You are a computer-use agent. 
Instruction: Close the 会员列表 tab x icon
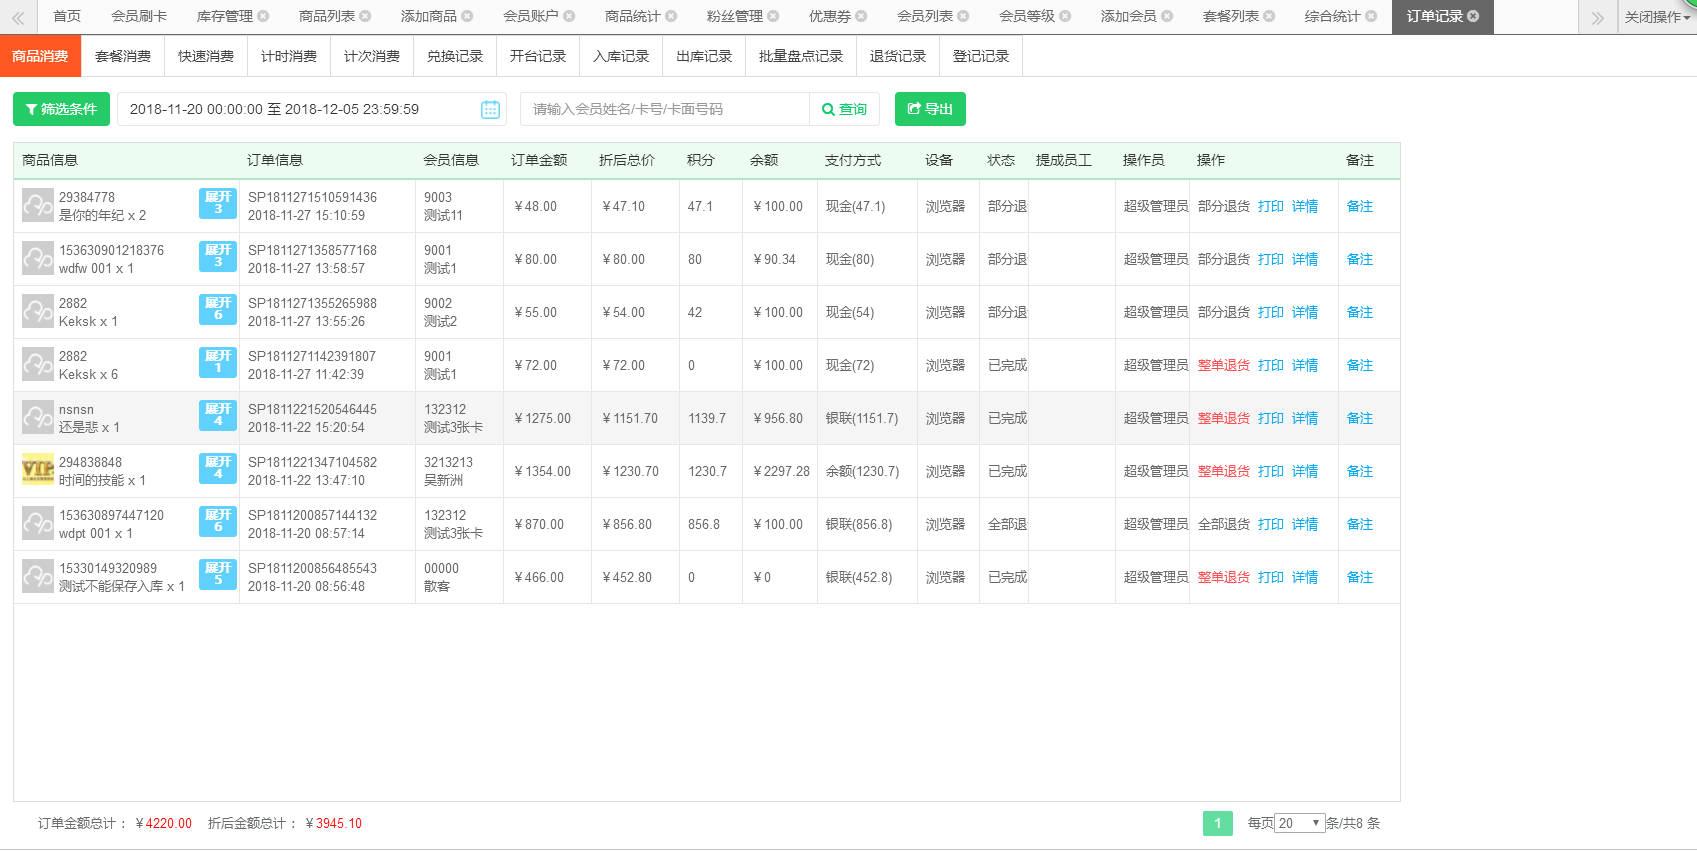[x=963, y=16]
